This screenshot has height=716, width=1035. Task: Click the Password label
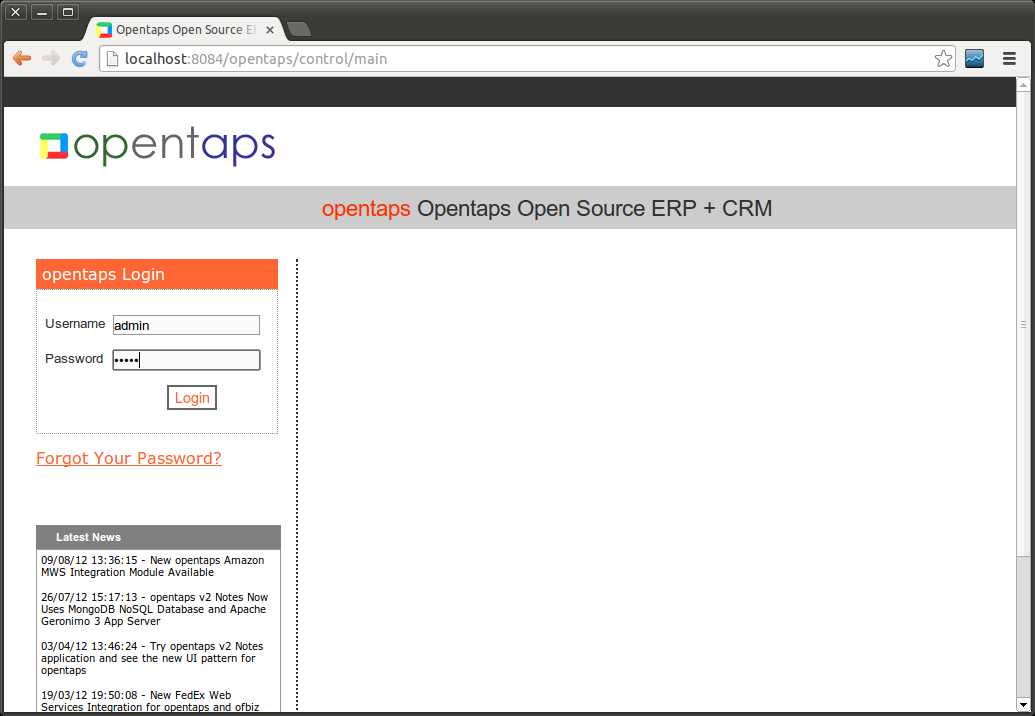[x=74, y=358]
